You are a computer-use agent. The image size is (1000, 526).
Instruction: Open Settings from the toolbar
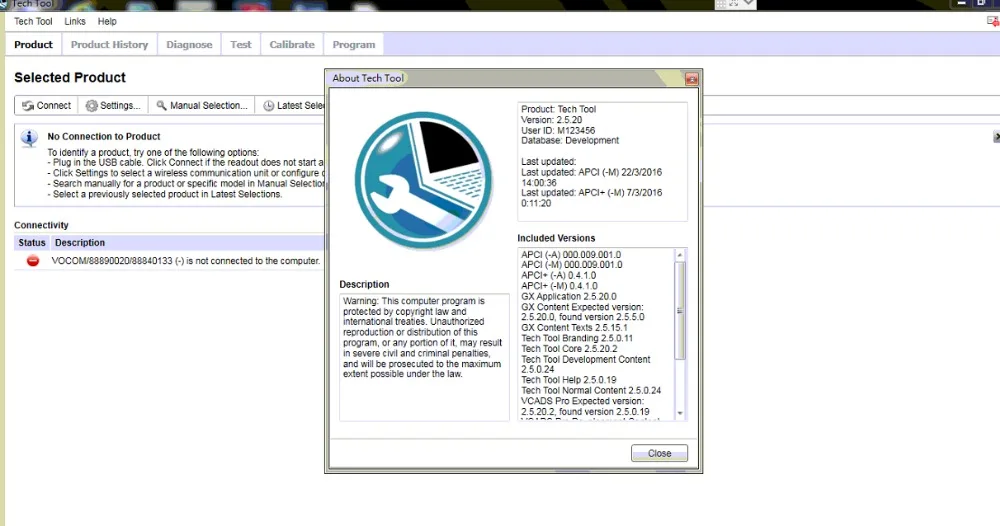click(x=114, y=105)
